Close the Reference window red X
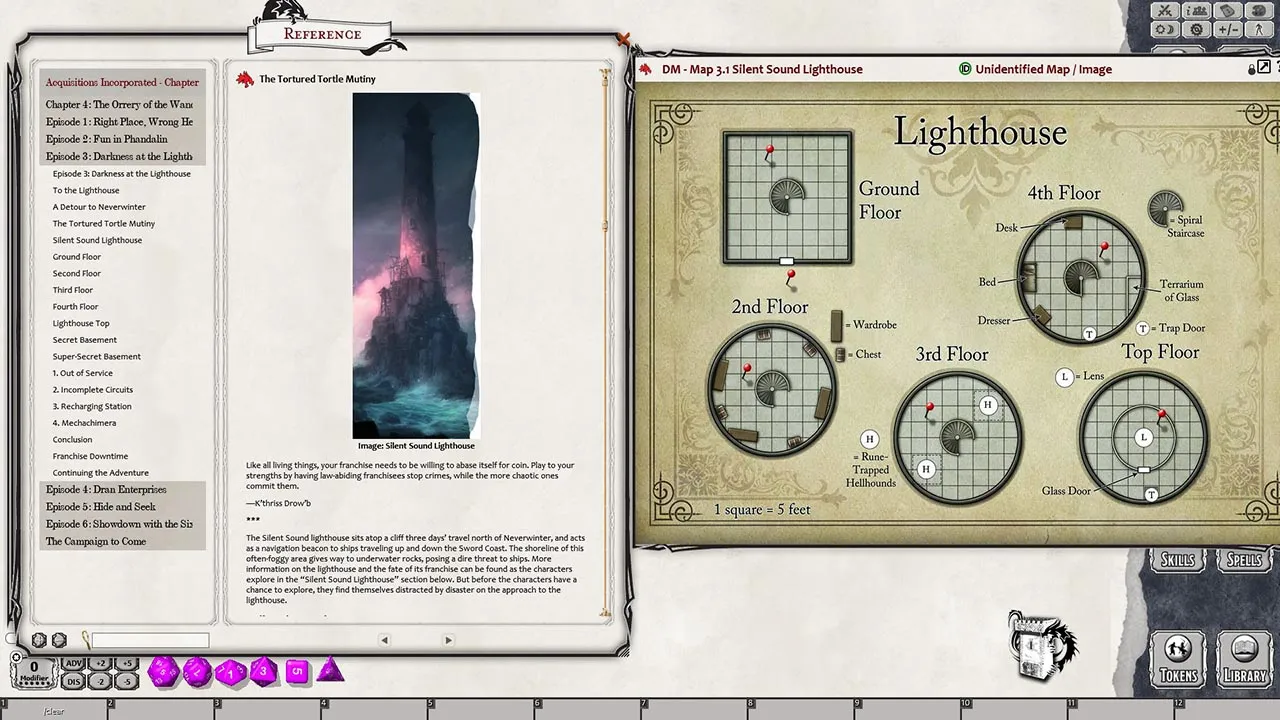This screenshot has height=720, width=1280. click(x=624, y=40)
